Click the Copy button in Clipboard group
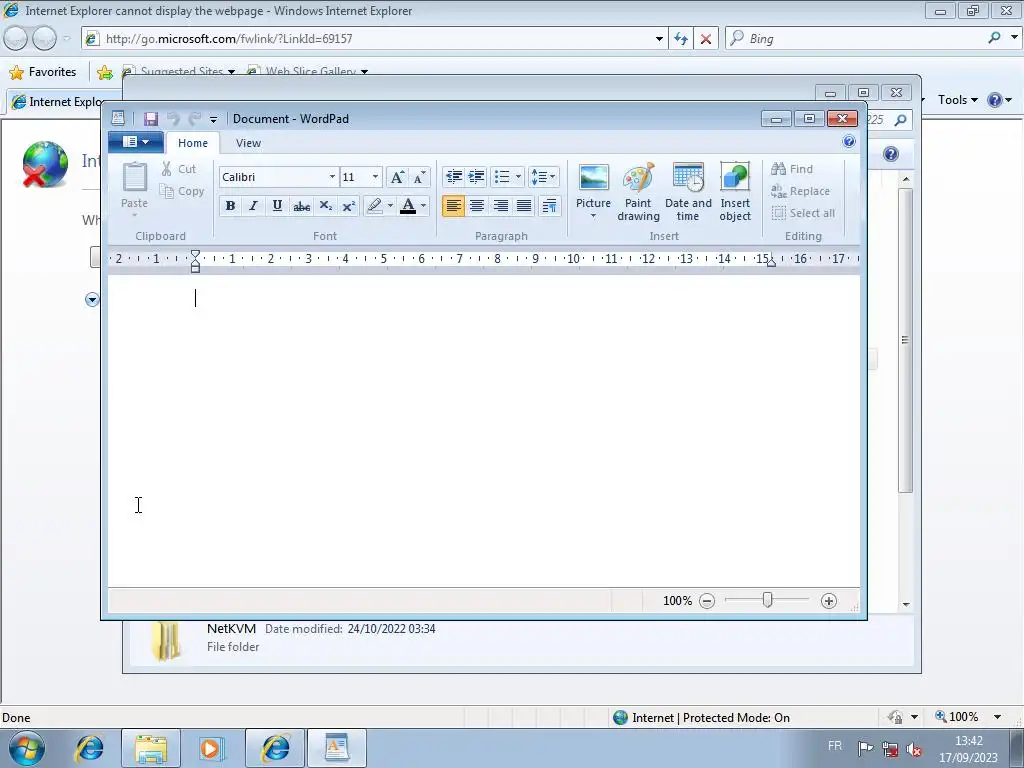 182,191
